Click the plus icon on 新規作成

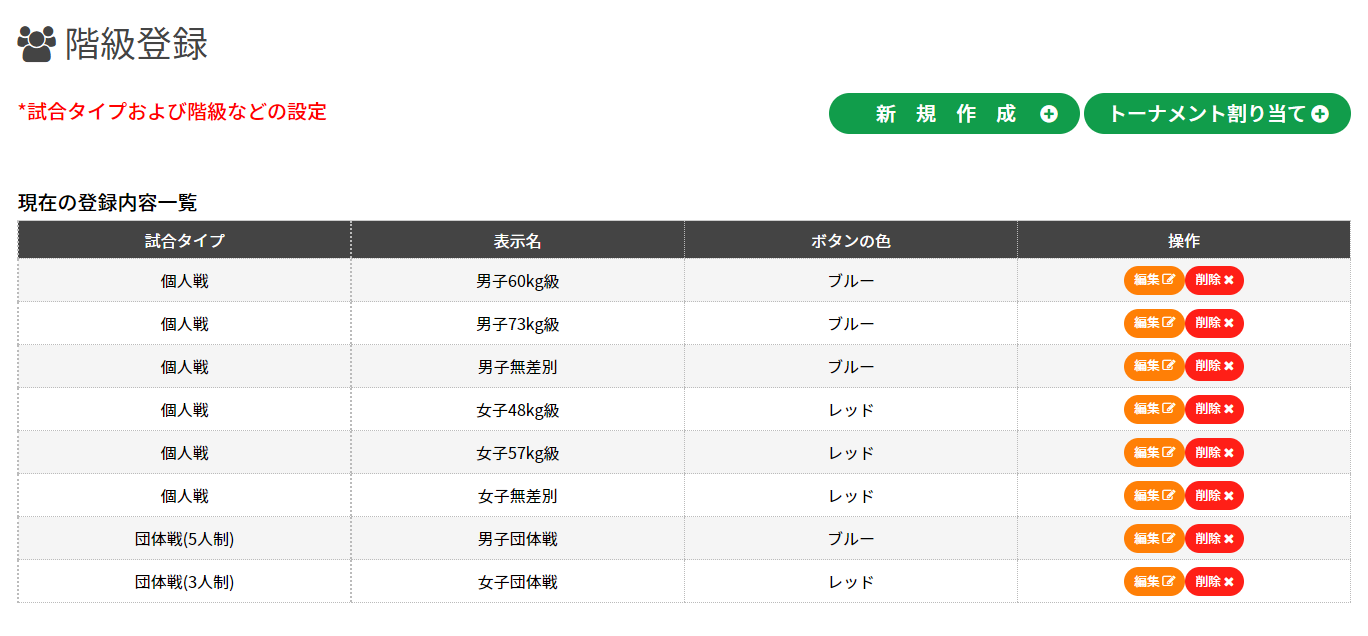(1048, 114)
